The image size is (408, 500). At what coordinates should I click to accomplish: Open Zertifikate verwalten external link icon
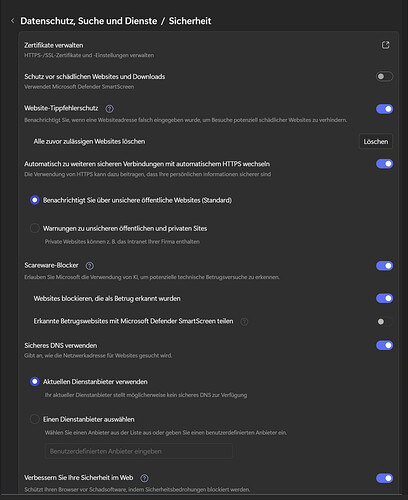385,45
